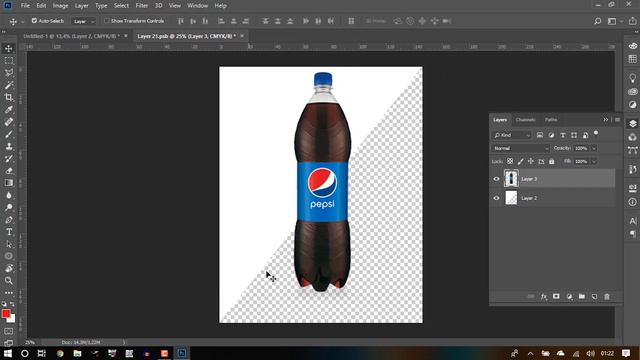The height and width of the screenshot is (360, 640).
Task: Create a new group folder icon
Action: coord(582,296)
